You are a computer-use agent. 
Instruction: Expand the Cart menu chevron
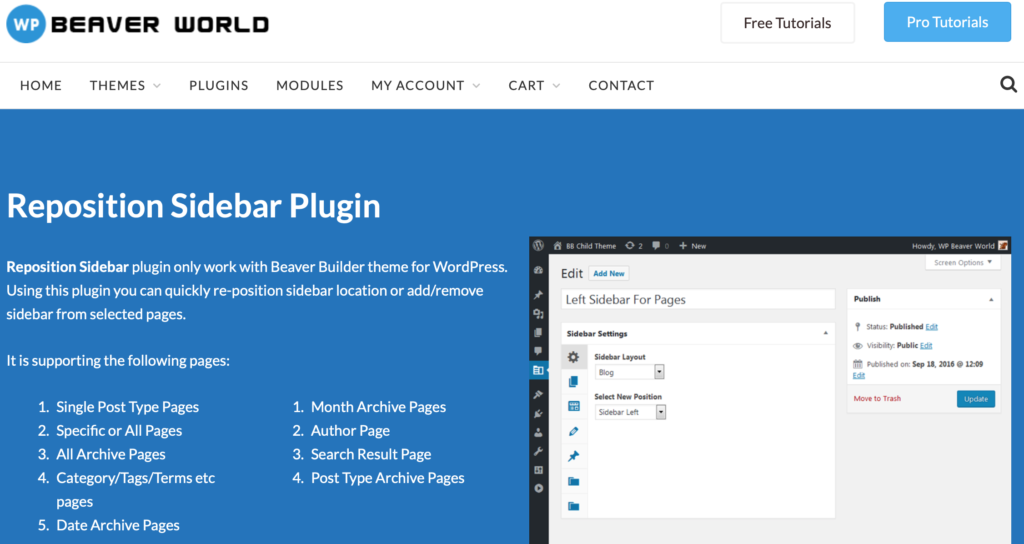556,86
